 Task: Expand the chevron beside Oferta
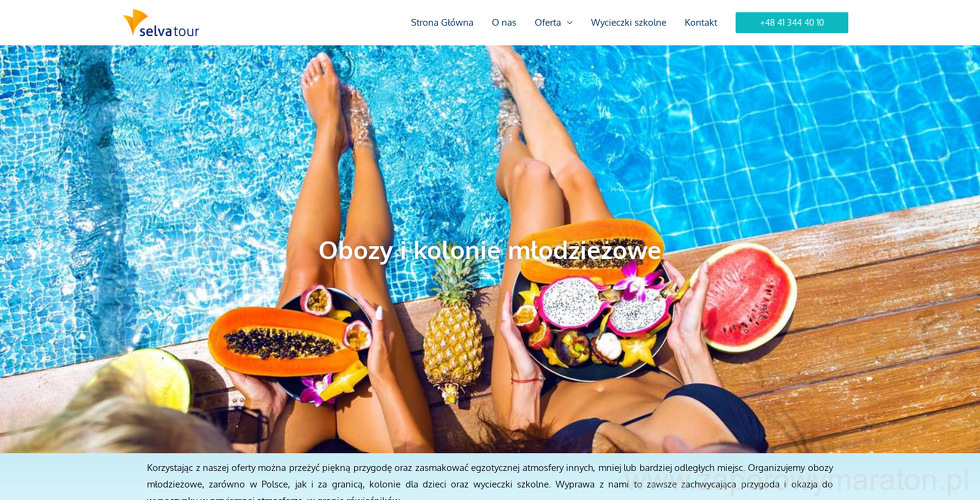[x=569, y=23]
